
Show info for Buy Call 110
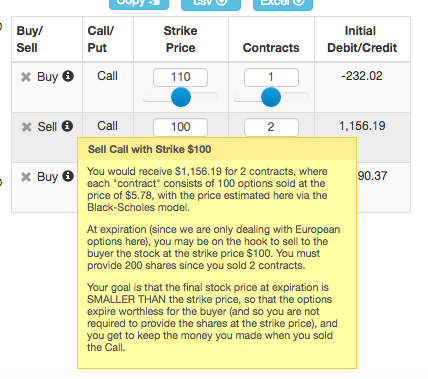pyautogui.click(x=68, y=76)
